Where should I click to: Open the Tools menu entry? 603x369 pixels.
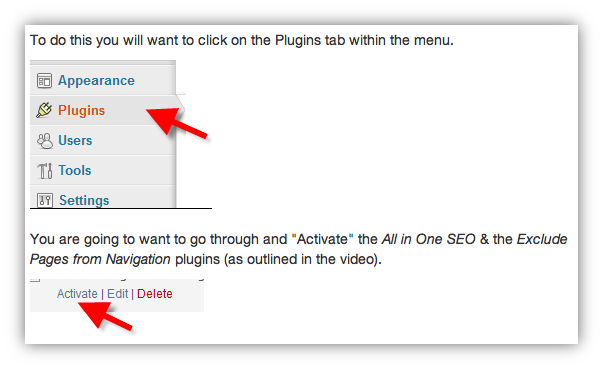(75, 170)
